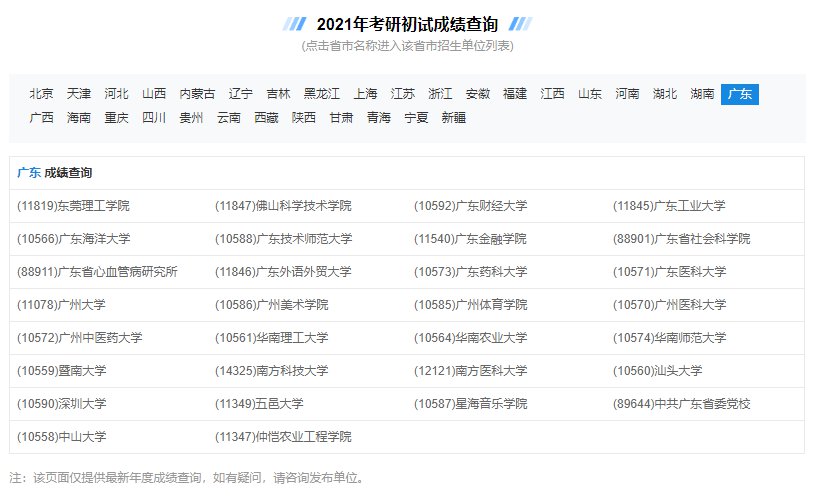Select the highlighted 广东 province tab
820x500 pixels.
(x=739, y=94)
